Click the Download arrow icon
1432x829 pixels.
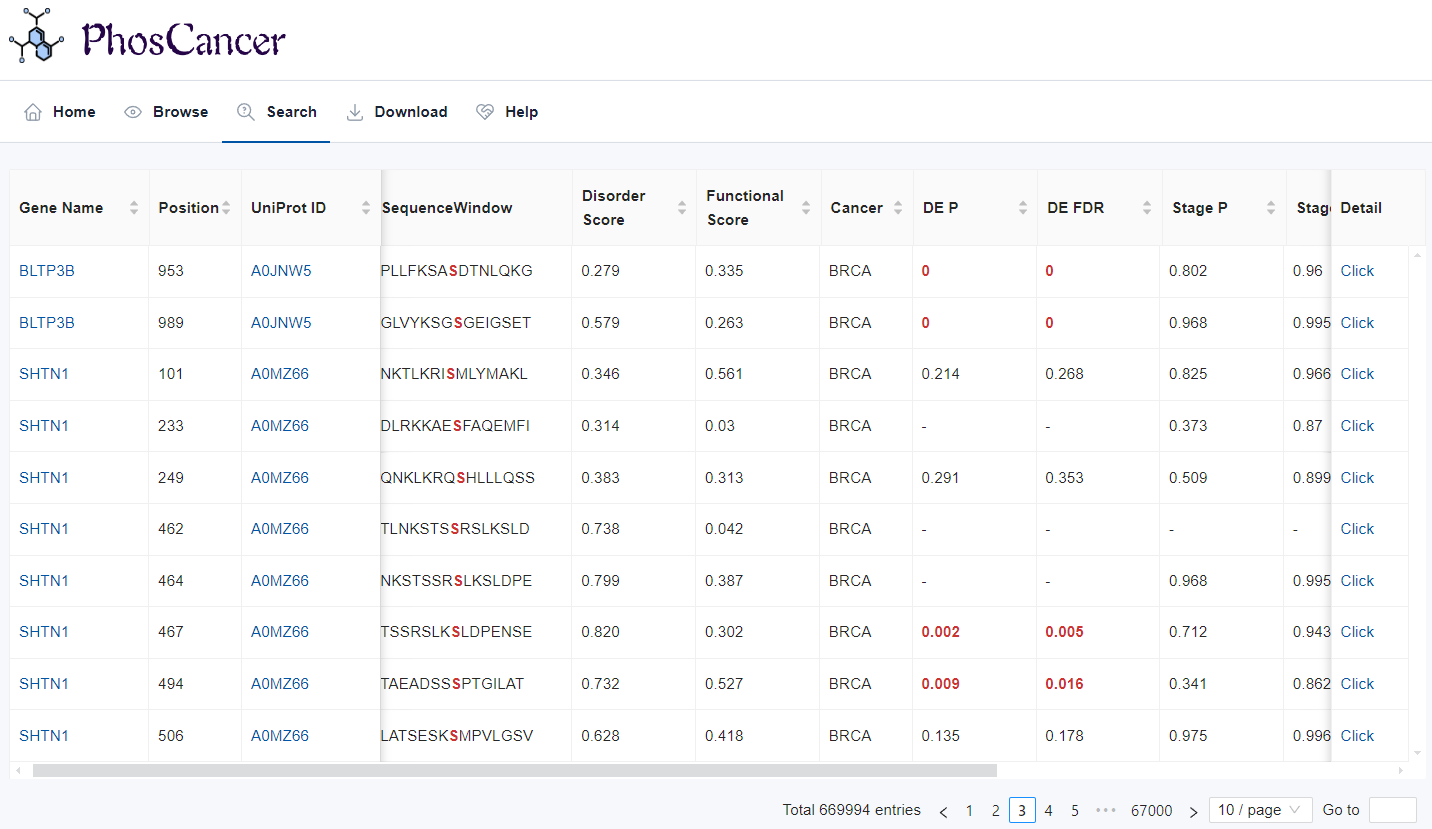tap(354, 112)
